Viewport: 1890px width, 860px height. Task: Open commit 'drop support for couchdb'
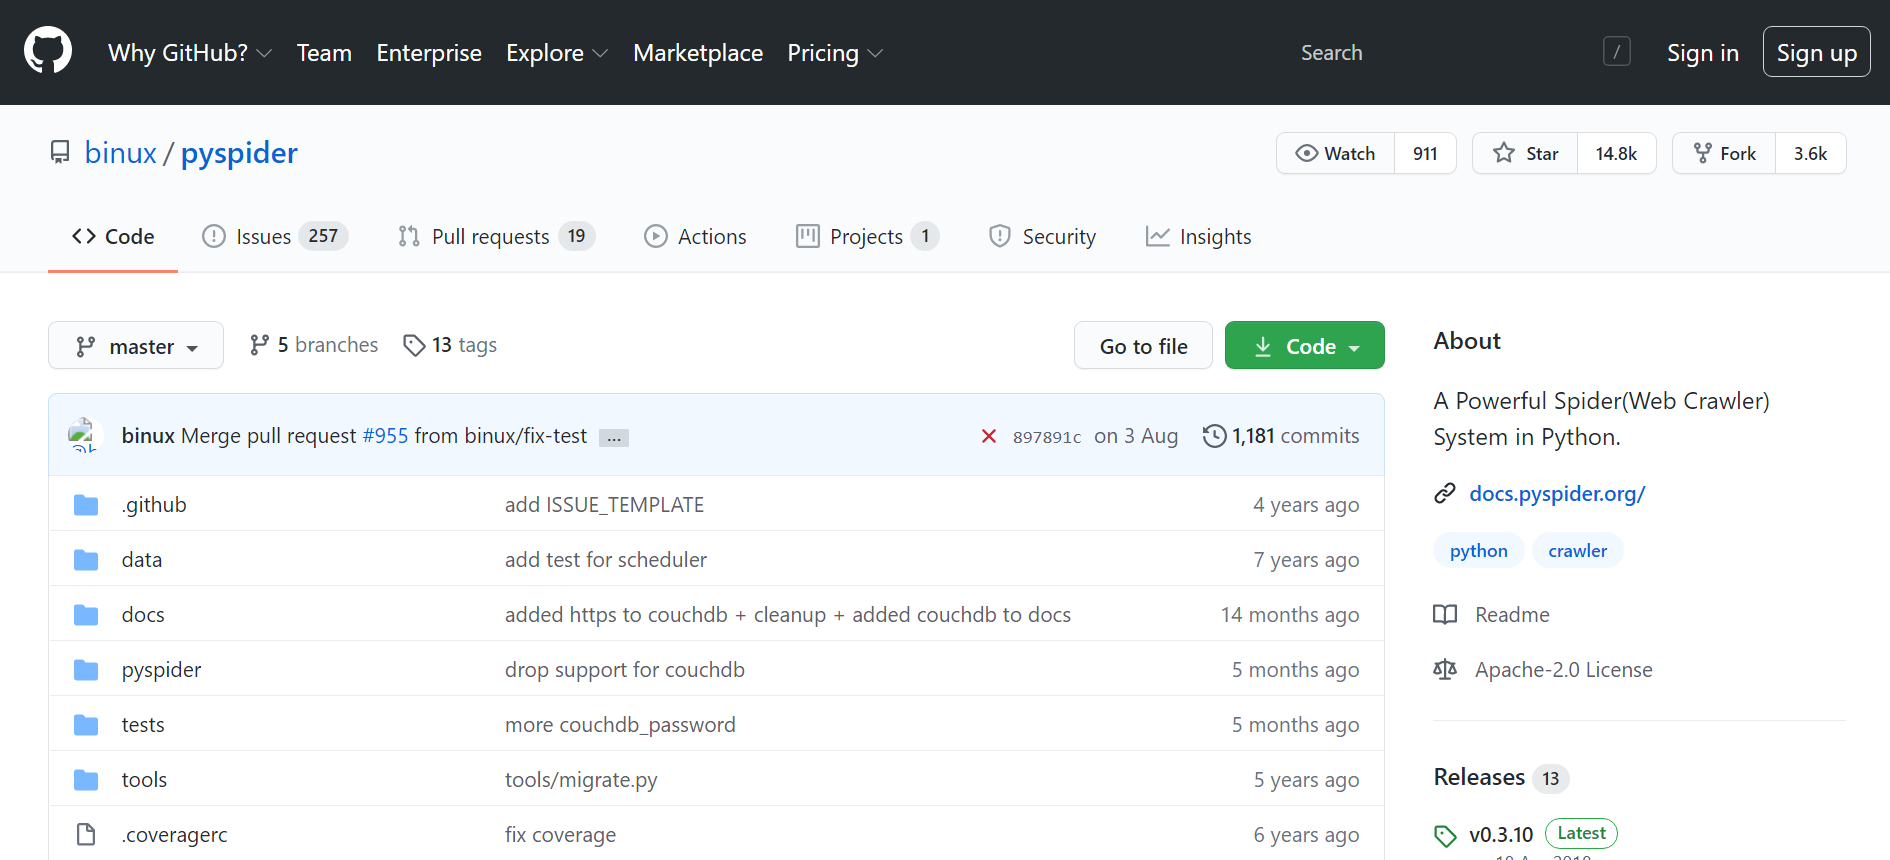625,670
